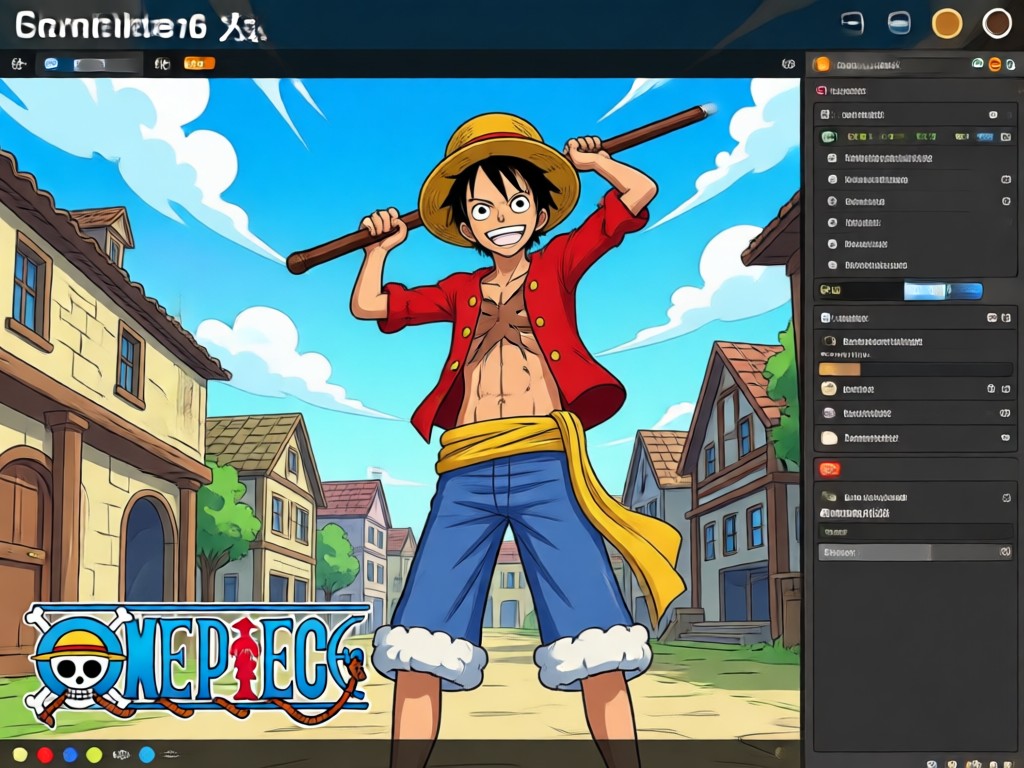Click the green rounded icon in colored row
Image resolution: width=1024 pixels, height=768 pixels.
click(x=829, y=136)
